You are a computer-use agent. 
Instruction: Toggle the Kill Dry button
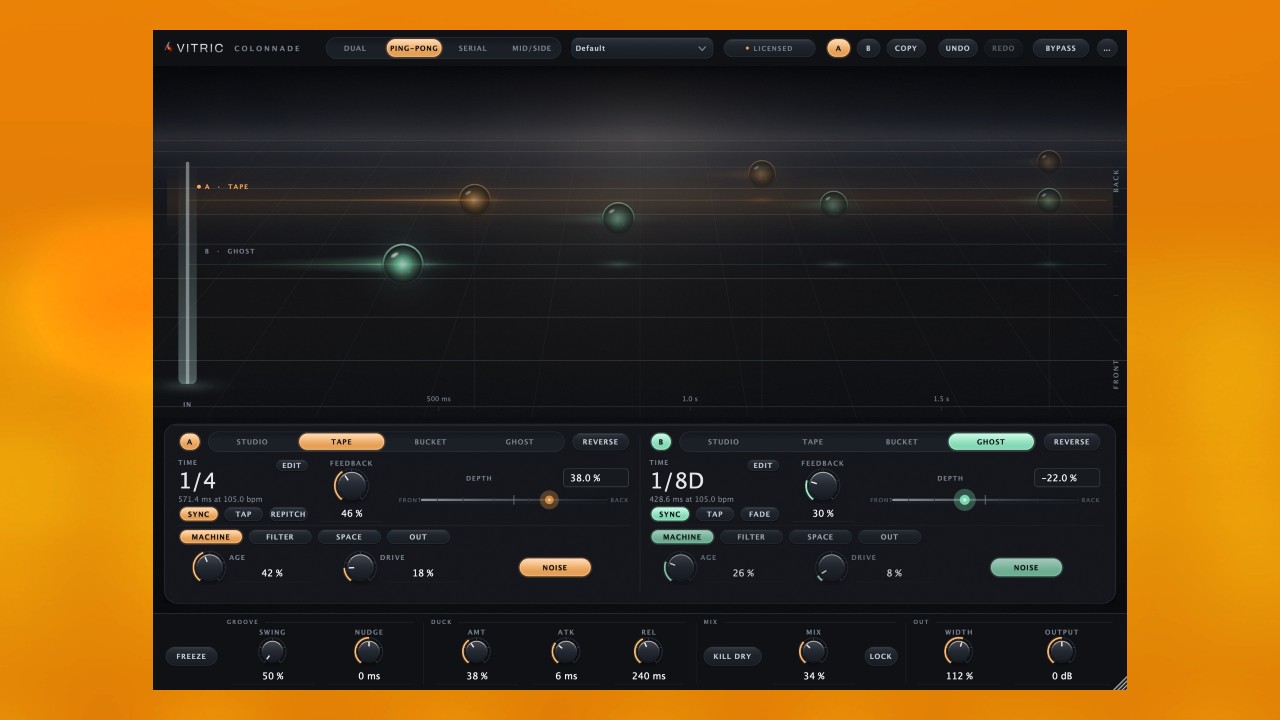coord(732,656)
